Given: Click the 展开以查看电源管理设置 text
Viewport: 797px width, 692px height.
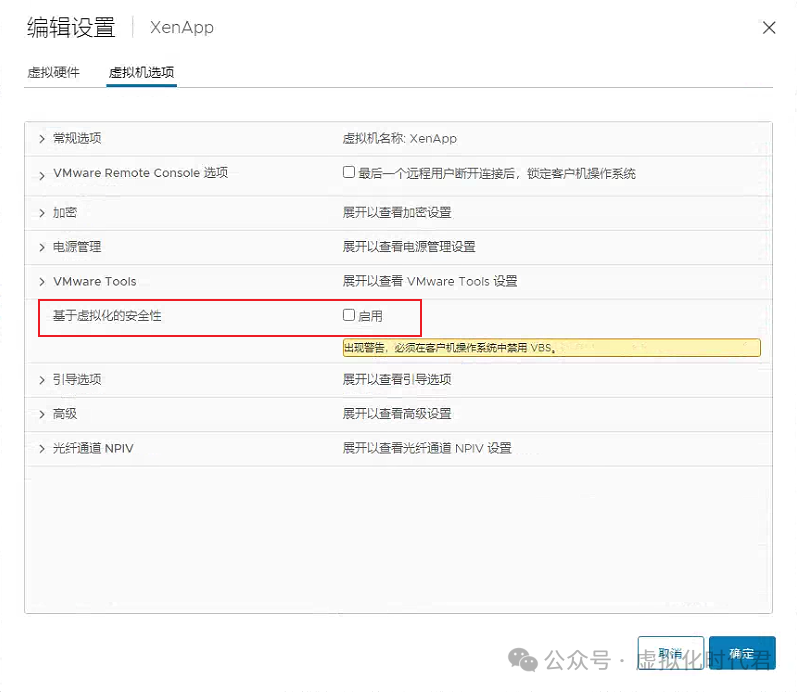Looking at the screenshot, I should point(409,247).
